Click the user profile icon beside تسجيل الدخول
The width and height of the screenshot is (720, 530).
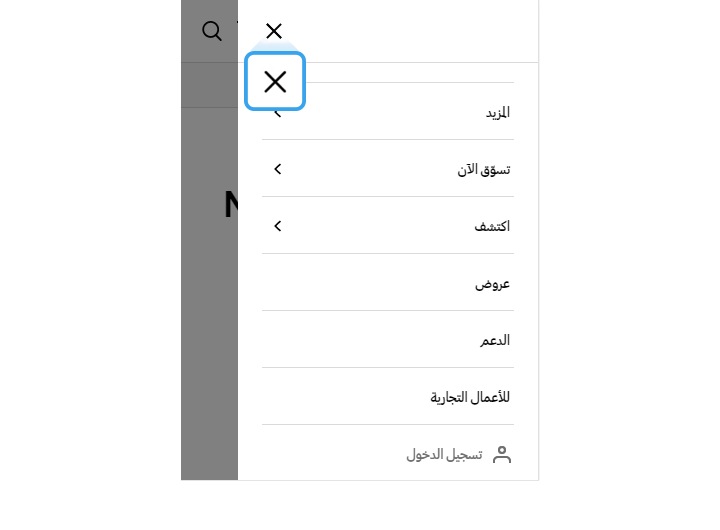(502, 455)
